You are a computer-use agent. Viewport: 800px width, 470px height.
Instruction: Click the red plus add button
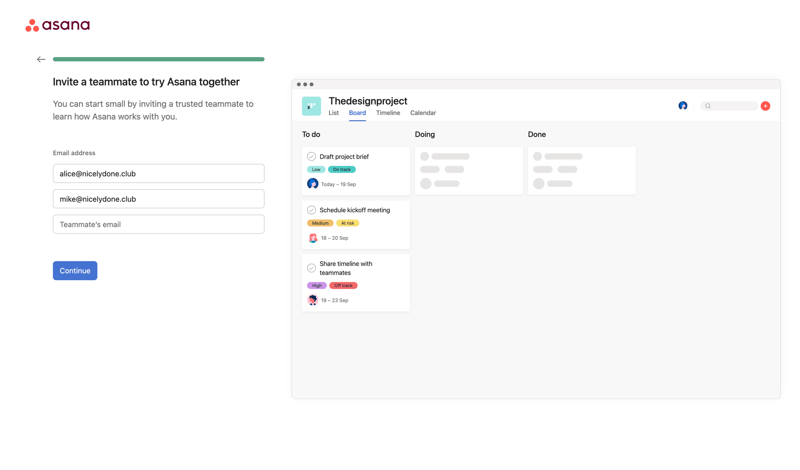[x=765, y=106]
